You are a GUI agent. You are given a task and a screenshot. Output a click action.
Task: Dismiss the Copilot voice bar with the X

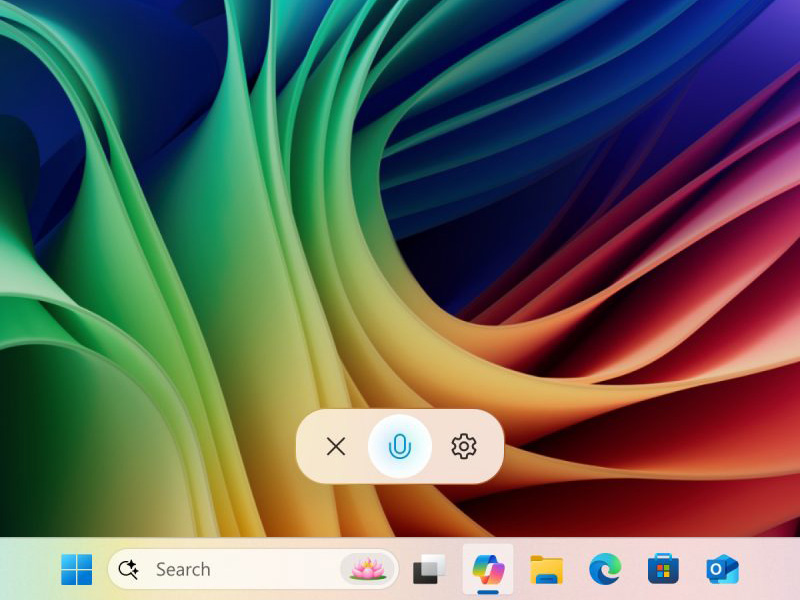[x=336, y=447]
